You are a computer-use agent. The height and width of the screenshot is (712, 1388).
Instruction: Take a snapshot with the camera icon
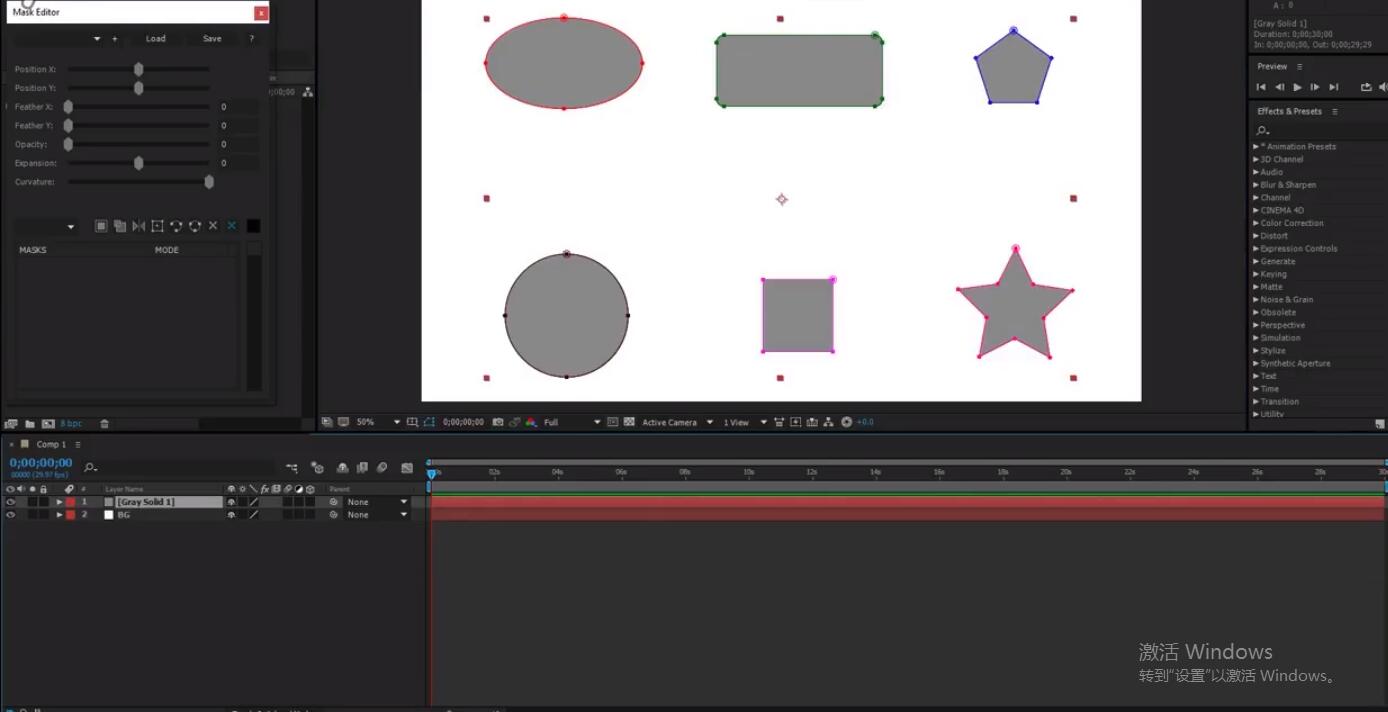tap(497, 422)
